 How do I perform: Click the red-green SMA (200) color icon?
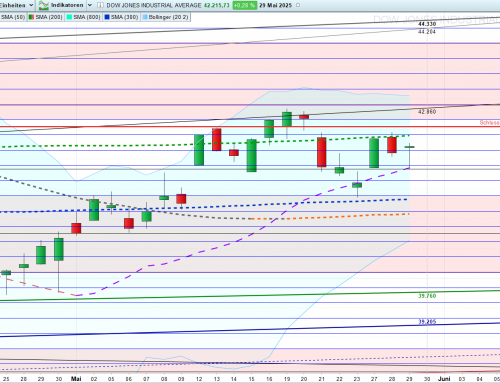31,17
